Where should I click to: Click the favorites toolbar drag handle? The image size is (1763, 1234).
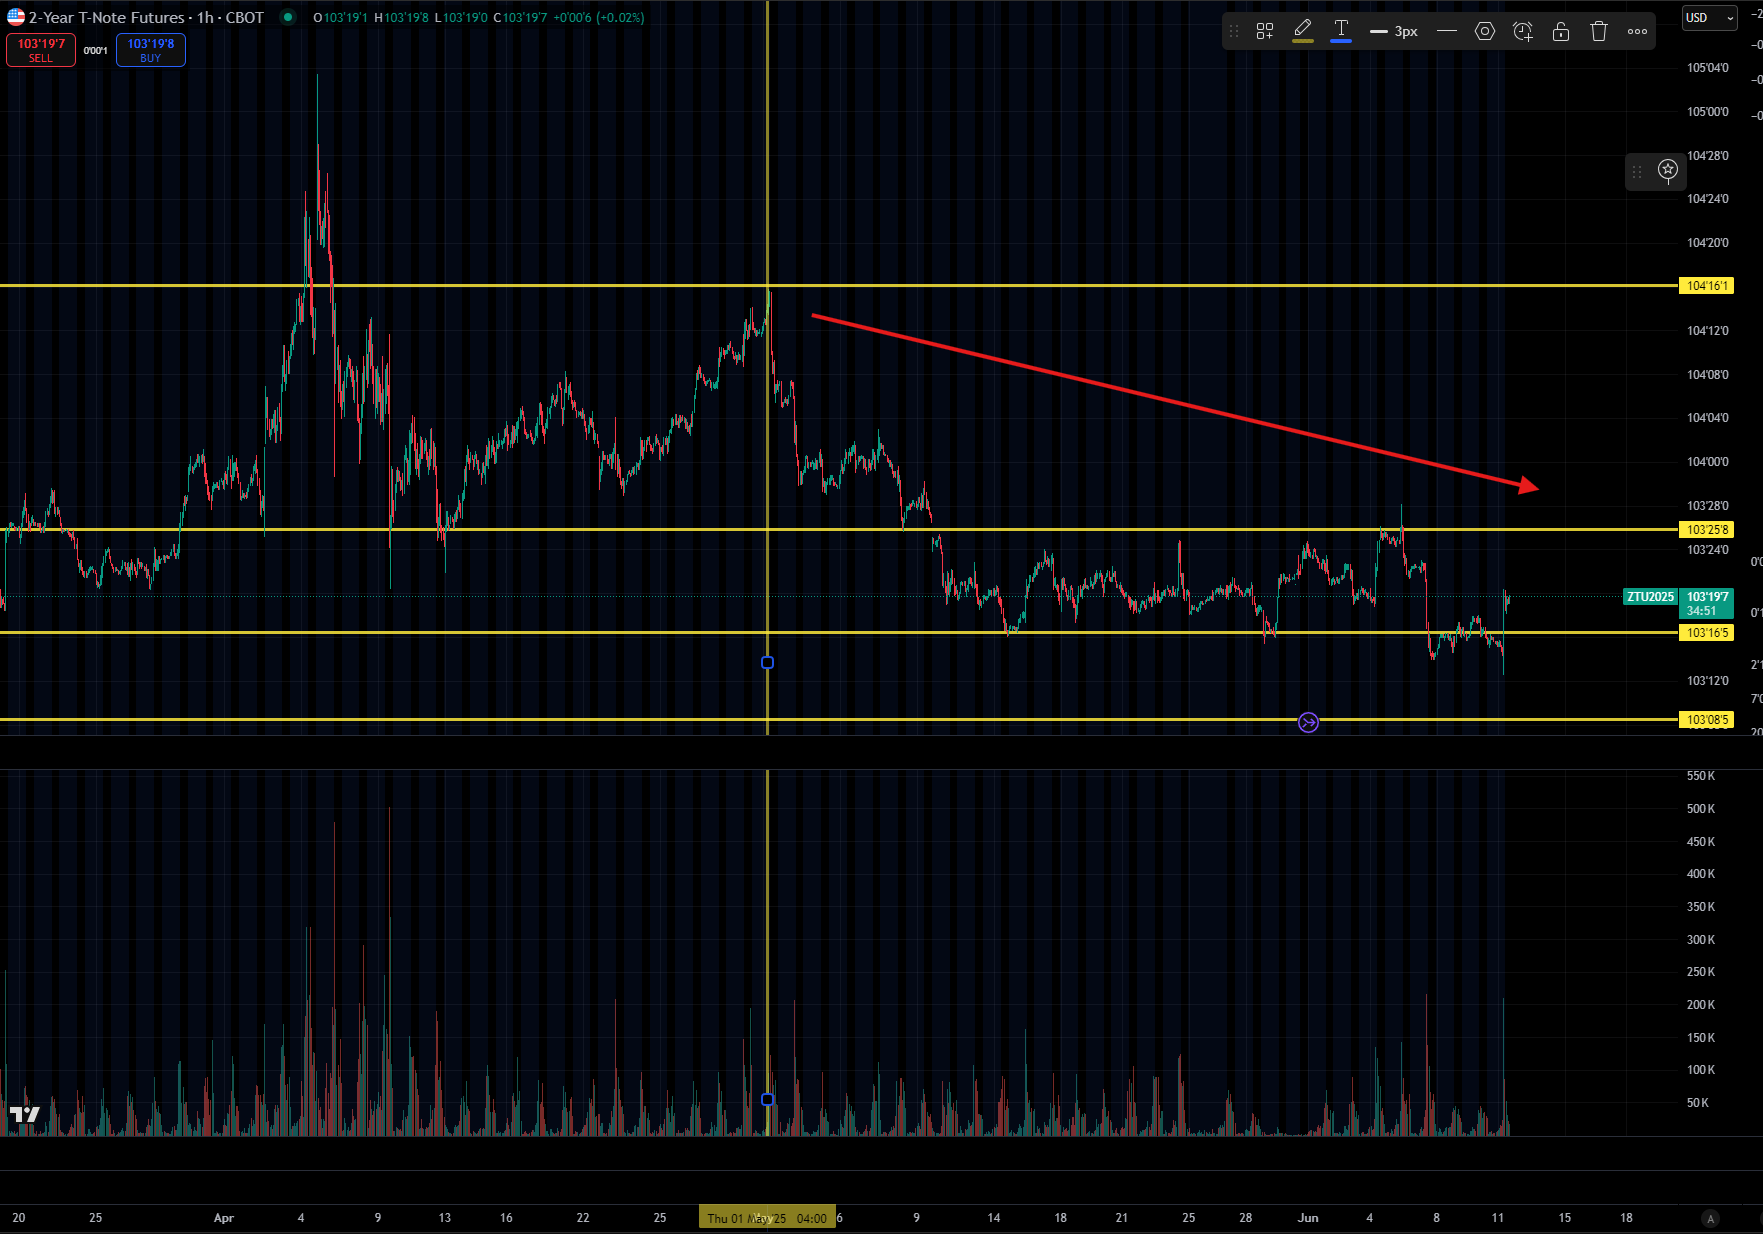tap(1637, 172)
